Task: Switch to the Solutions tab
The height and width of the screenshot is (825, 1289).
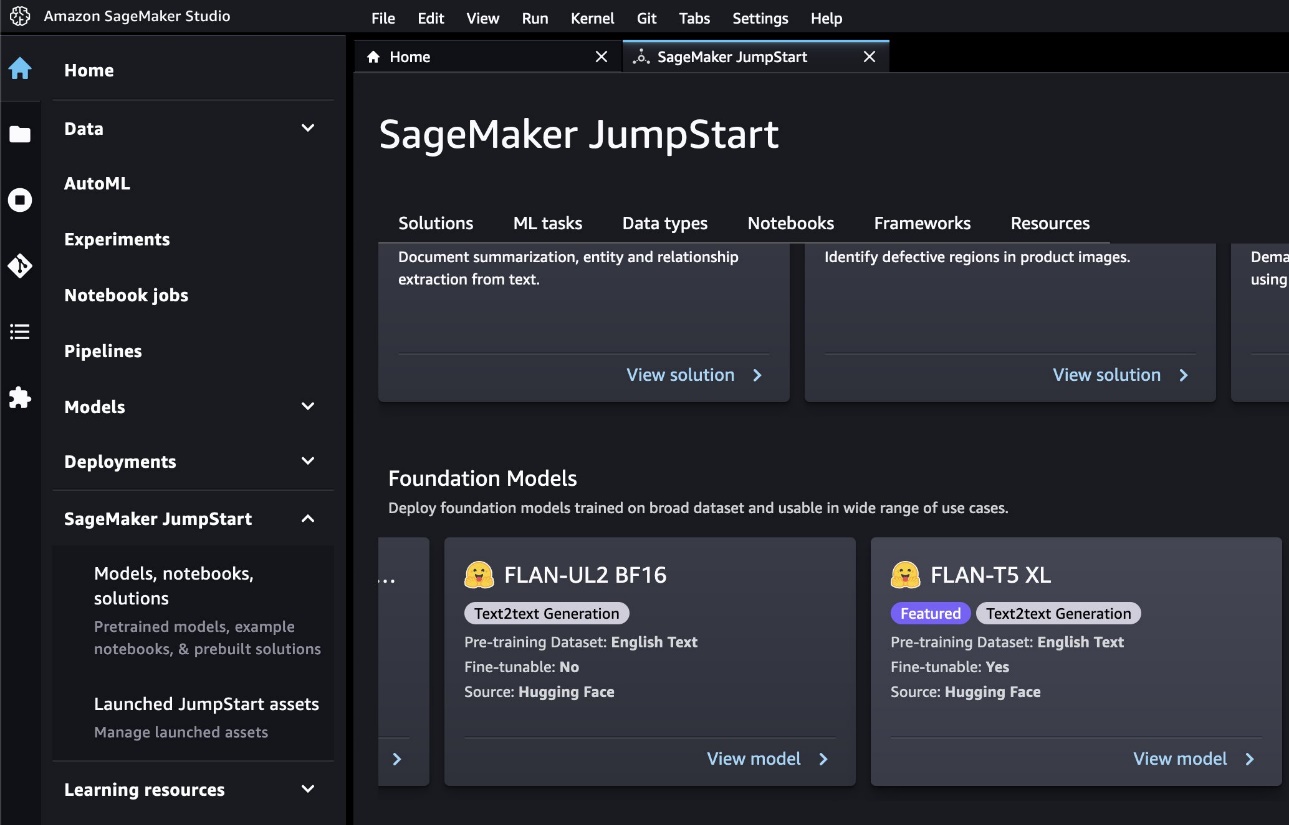Action: click(436, 223)
